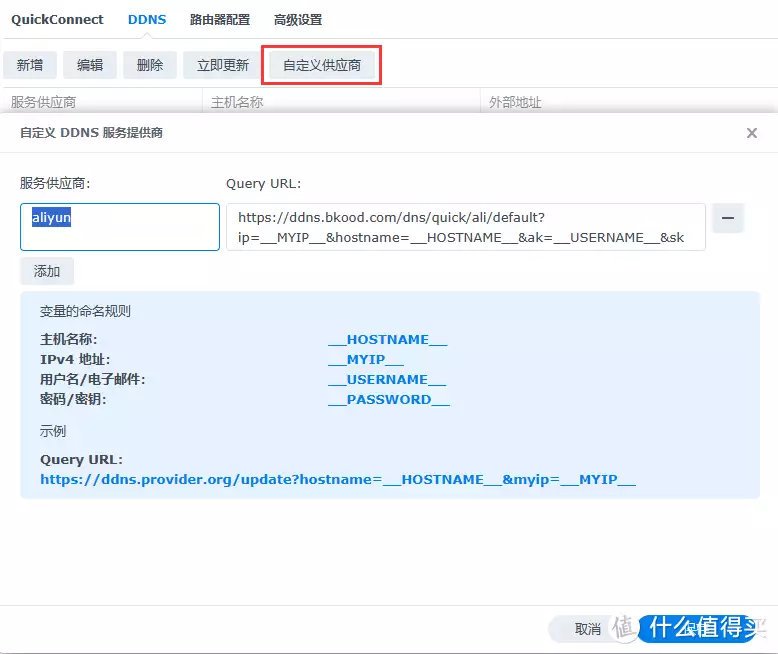The width and height of the screenshot is (778, 654).
Task: Click the 用户名/电子邮件: rule label
Action: tap(92, 379)
